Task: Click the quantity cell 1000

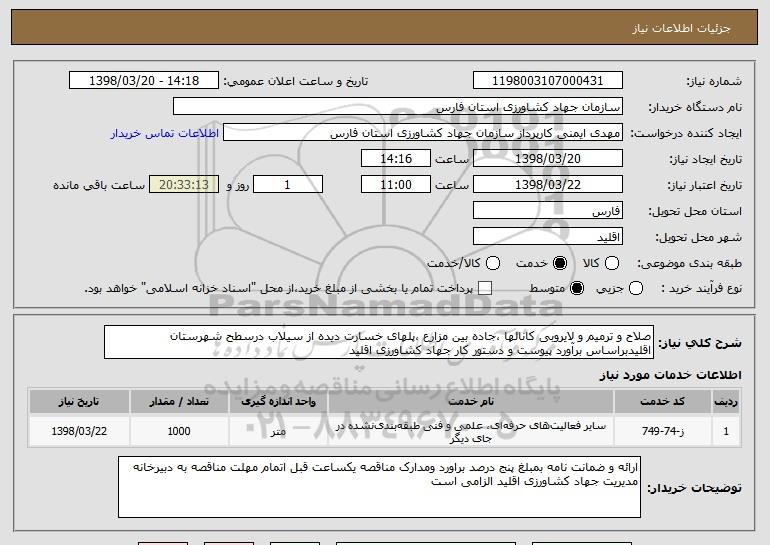Action: pyautogui.click(x=179, y=432)
